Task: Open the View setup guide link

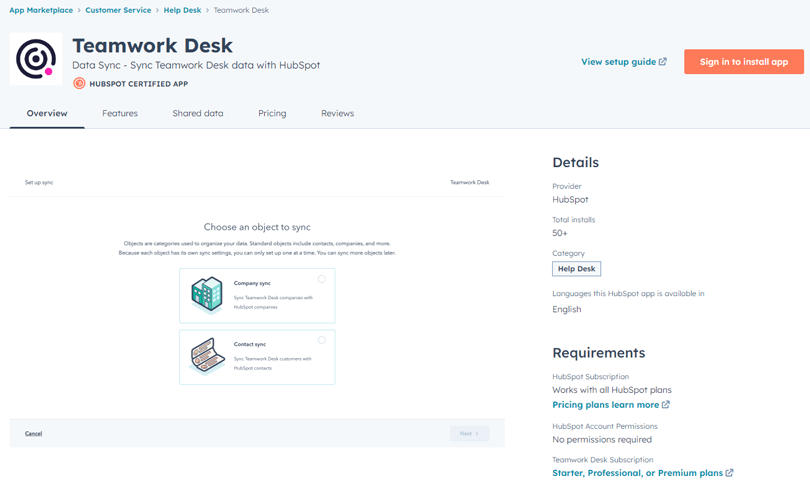Action: [x=624, y=61]
